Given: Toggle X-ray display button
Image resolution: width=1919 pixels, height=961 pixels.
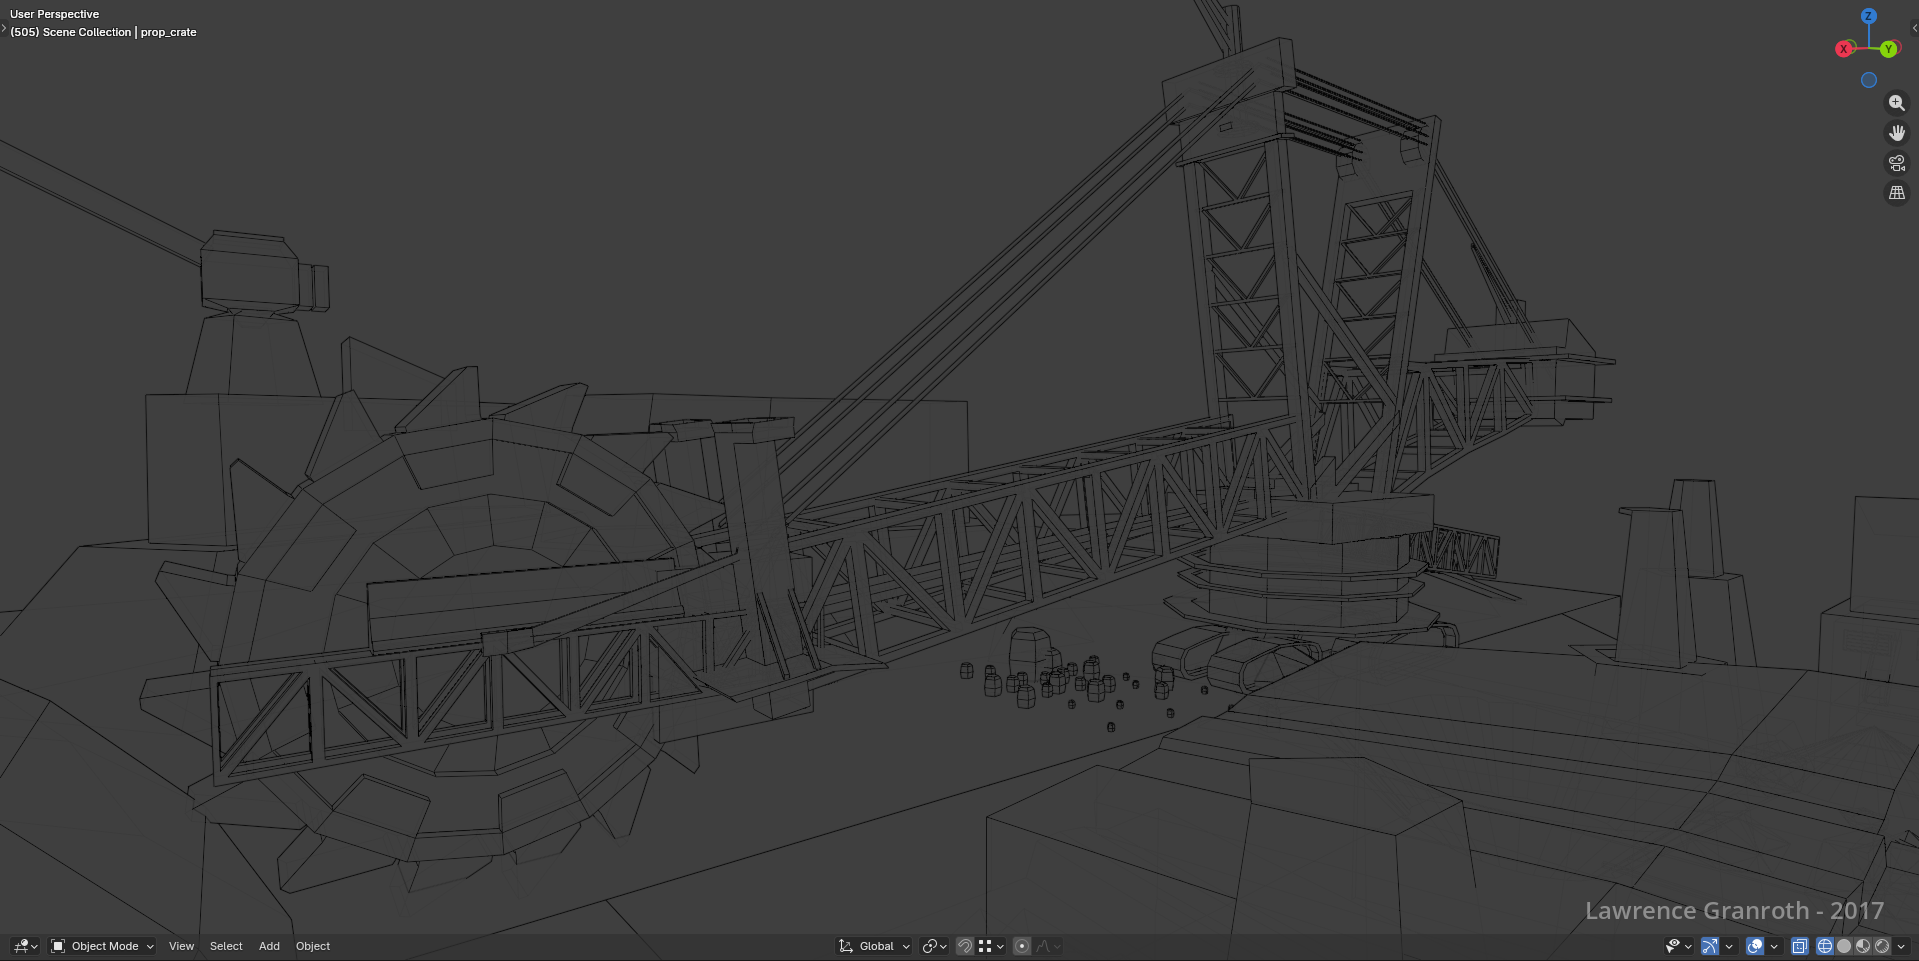Looking at the screenshot, I should [1800, 946].
